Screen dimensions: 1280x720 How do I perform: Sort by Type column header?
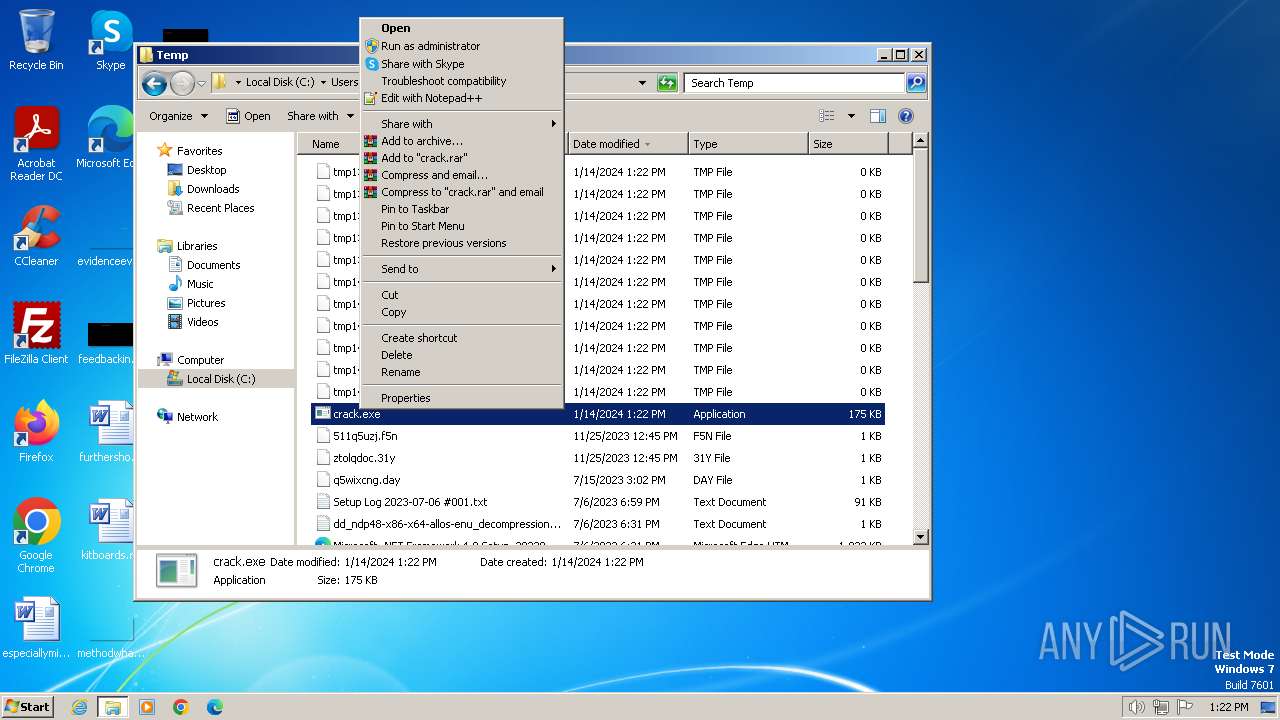tap(748, 144)
